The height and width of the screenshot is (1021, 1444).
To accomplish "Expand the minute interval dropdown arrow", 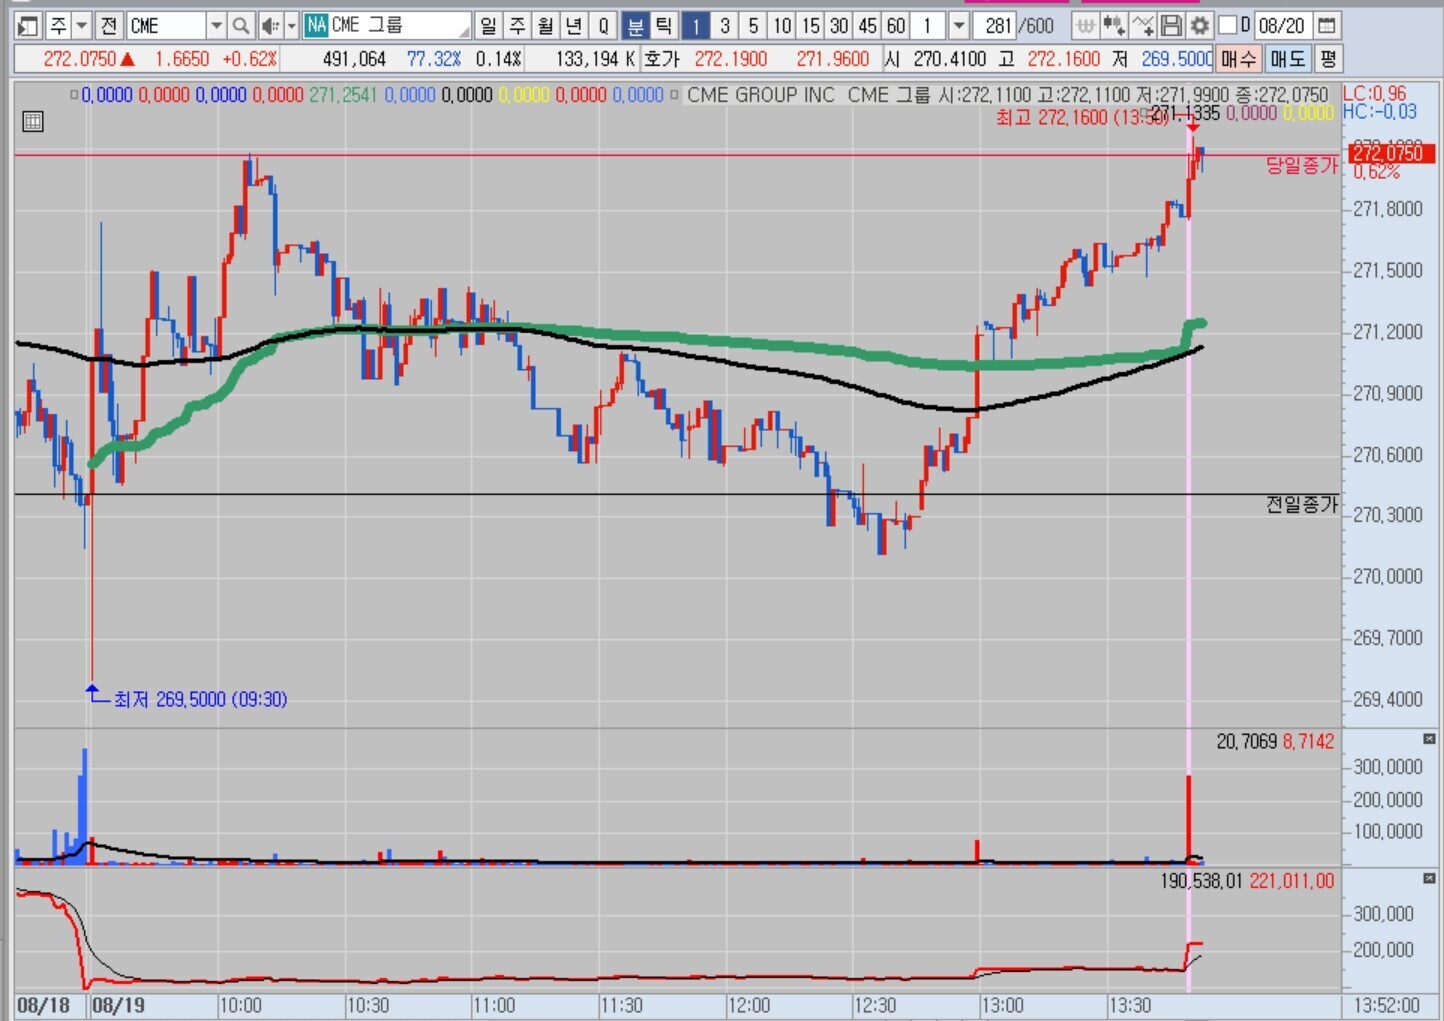I will (x=958, y=26).
